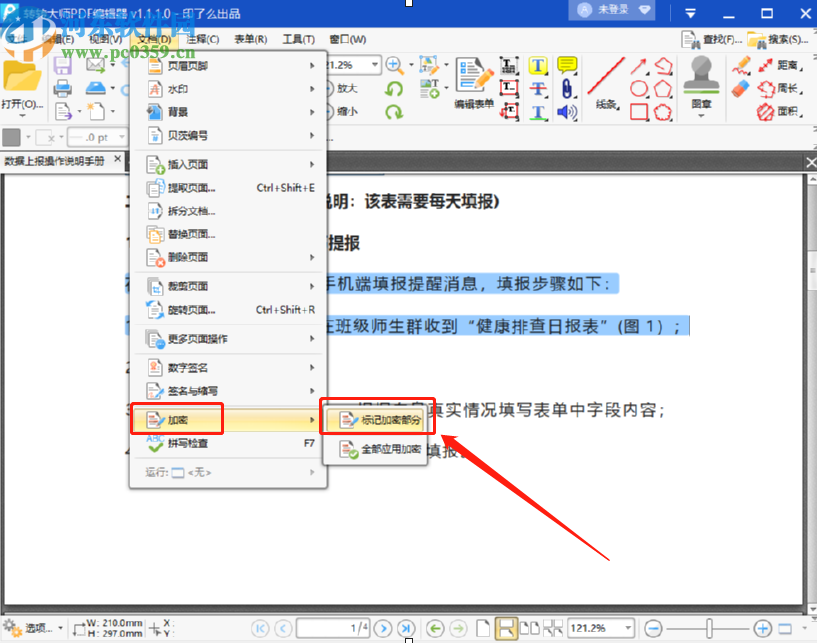Open the stamp tool dropdown arrow
Viewport: 817px width, 643px height.
[x=702, y=114]
